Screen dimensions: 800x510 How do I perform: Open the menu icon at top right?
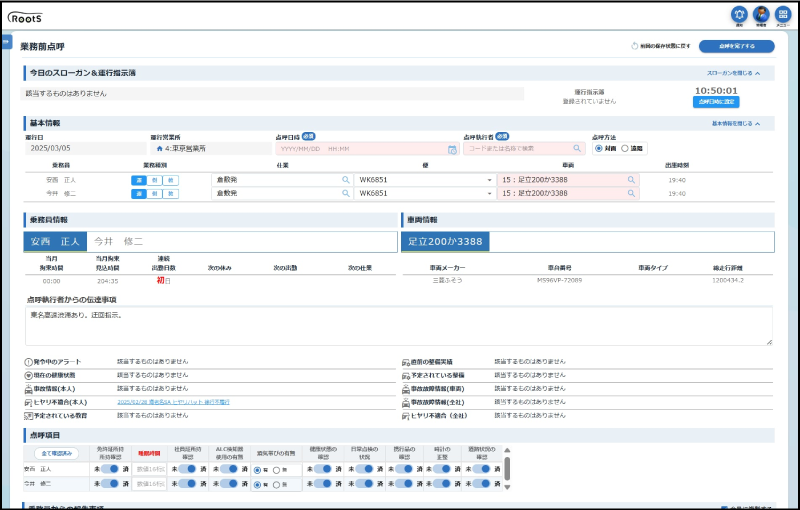(783, 14)
